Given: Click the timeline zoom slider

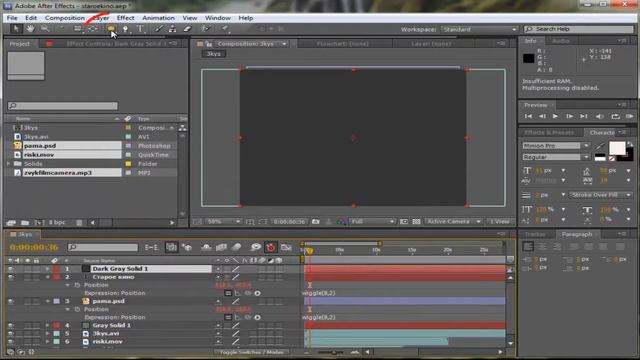Looking at the screenshot, I should [333, 352].
